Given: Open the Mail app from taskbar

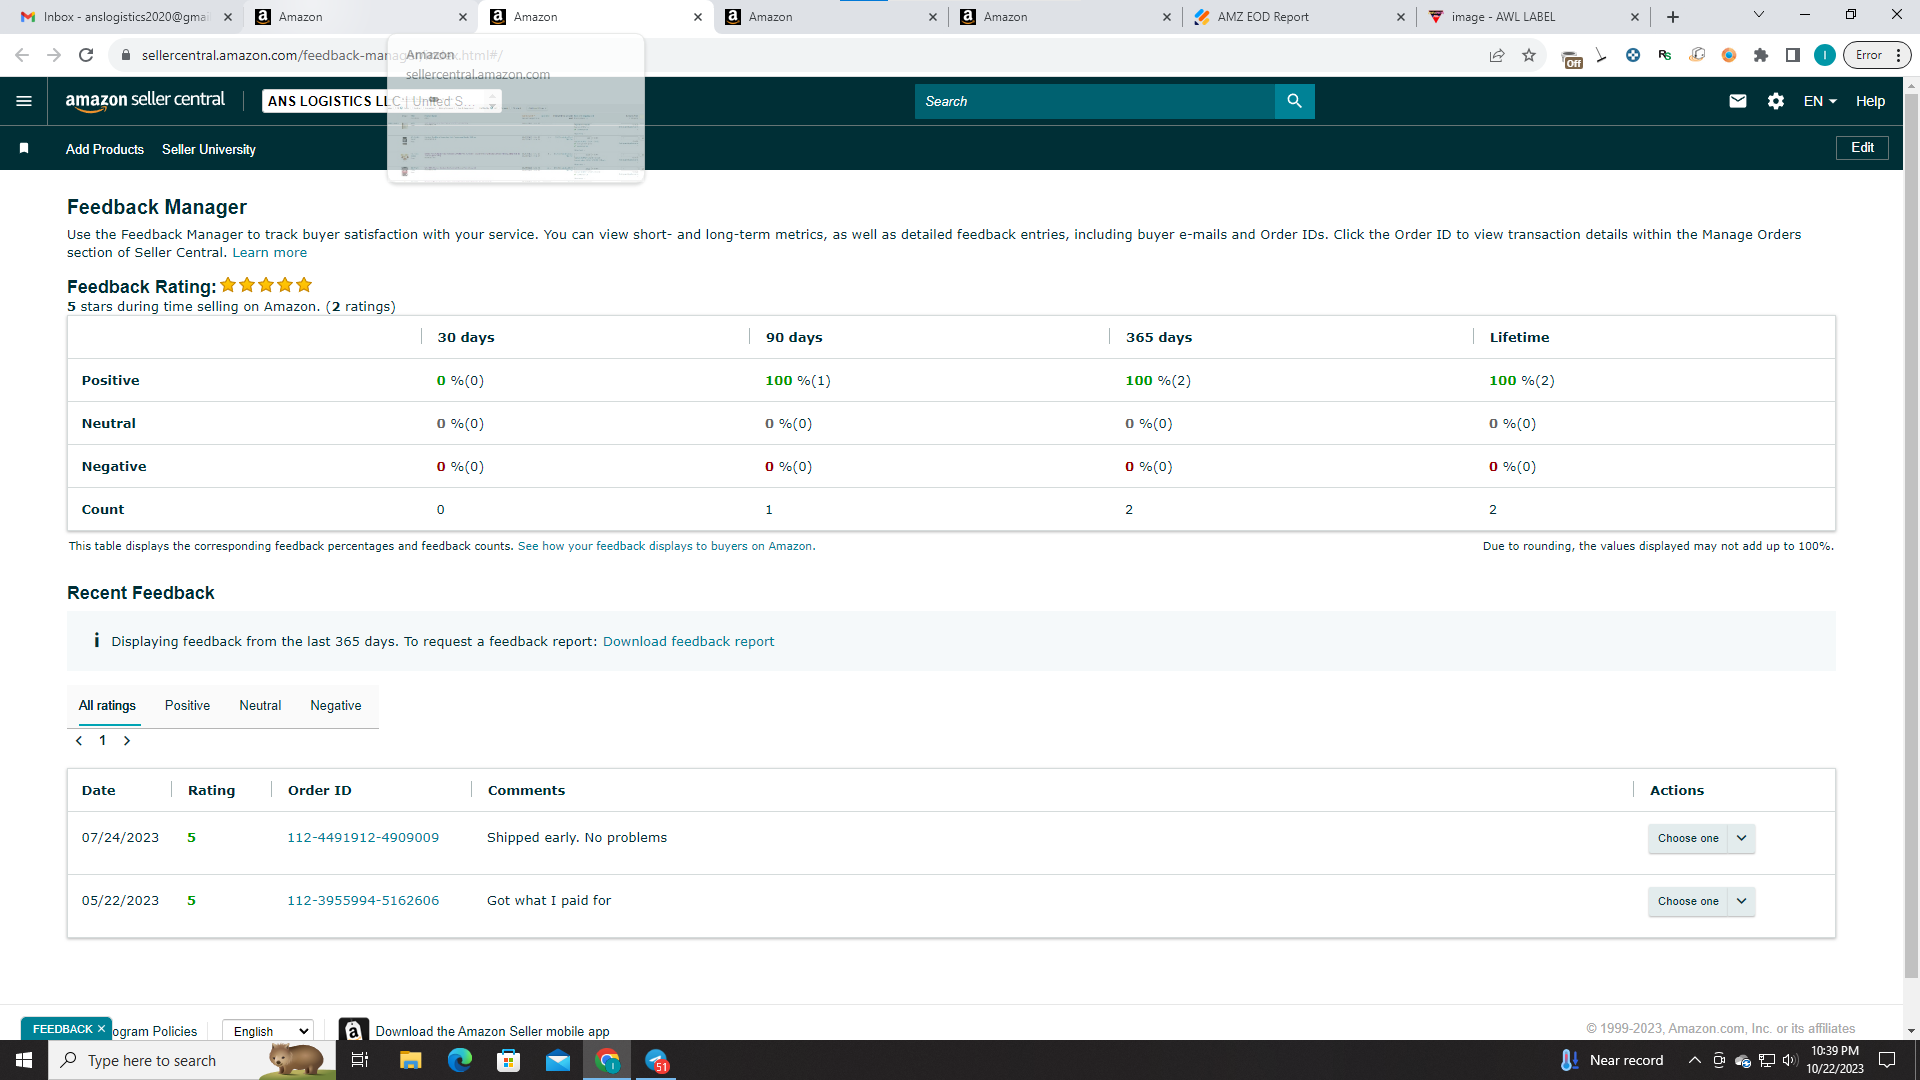Looking at the screenshot, I should pos(558,1060).
